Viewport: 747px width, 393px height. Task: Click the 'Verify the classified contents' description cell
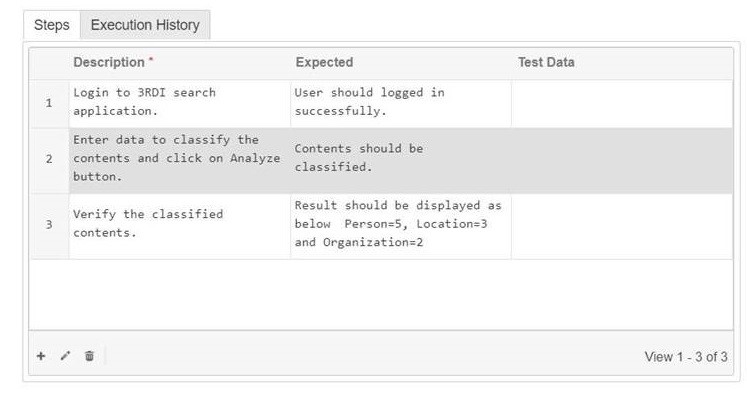coord(180,225)
